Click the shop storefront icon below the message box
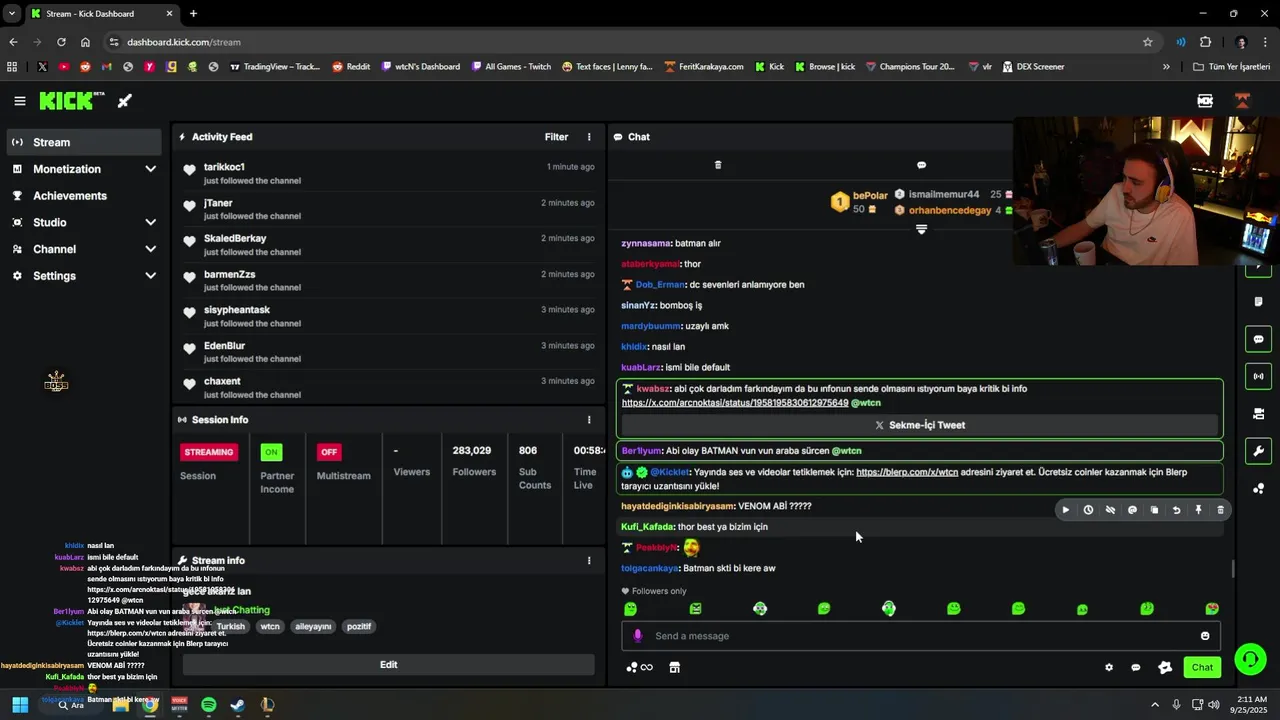This screenshot has width=1280, height=720. click(x=674, y=667)
